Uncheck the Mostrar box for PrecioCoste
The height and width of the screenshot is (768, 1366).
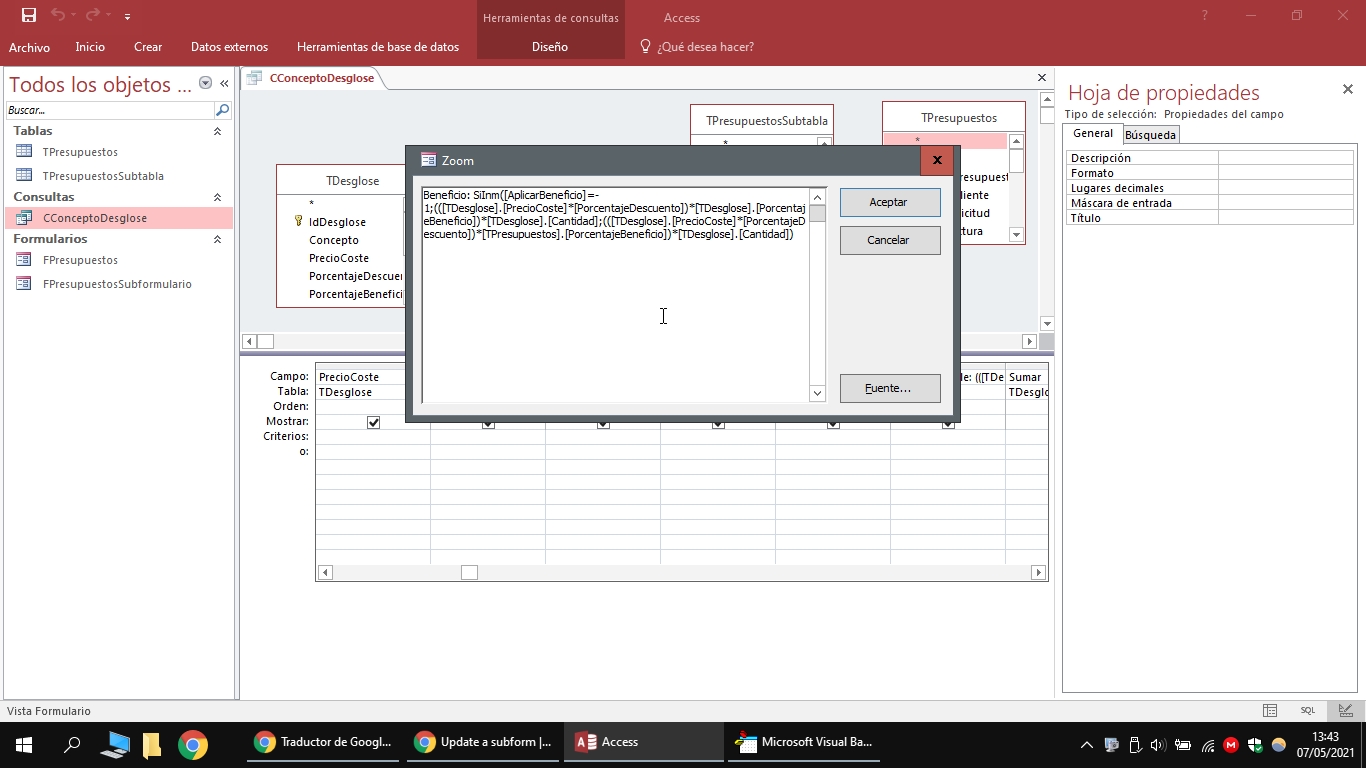tap(373, 422)
